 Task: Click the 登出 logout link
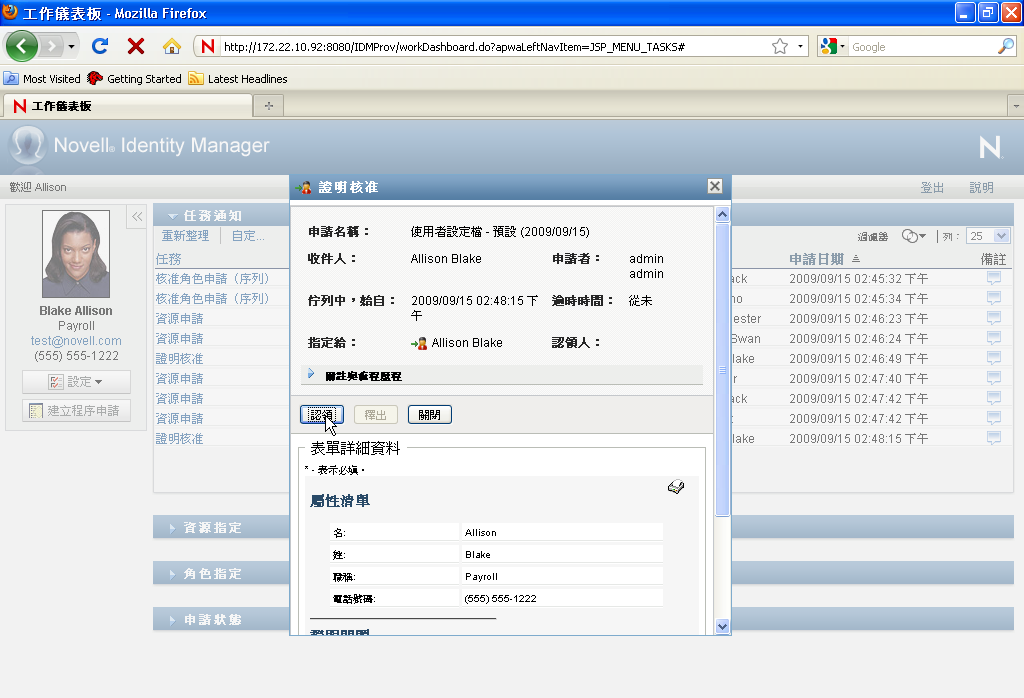tap(932, 188)
